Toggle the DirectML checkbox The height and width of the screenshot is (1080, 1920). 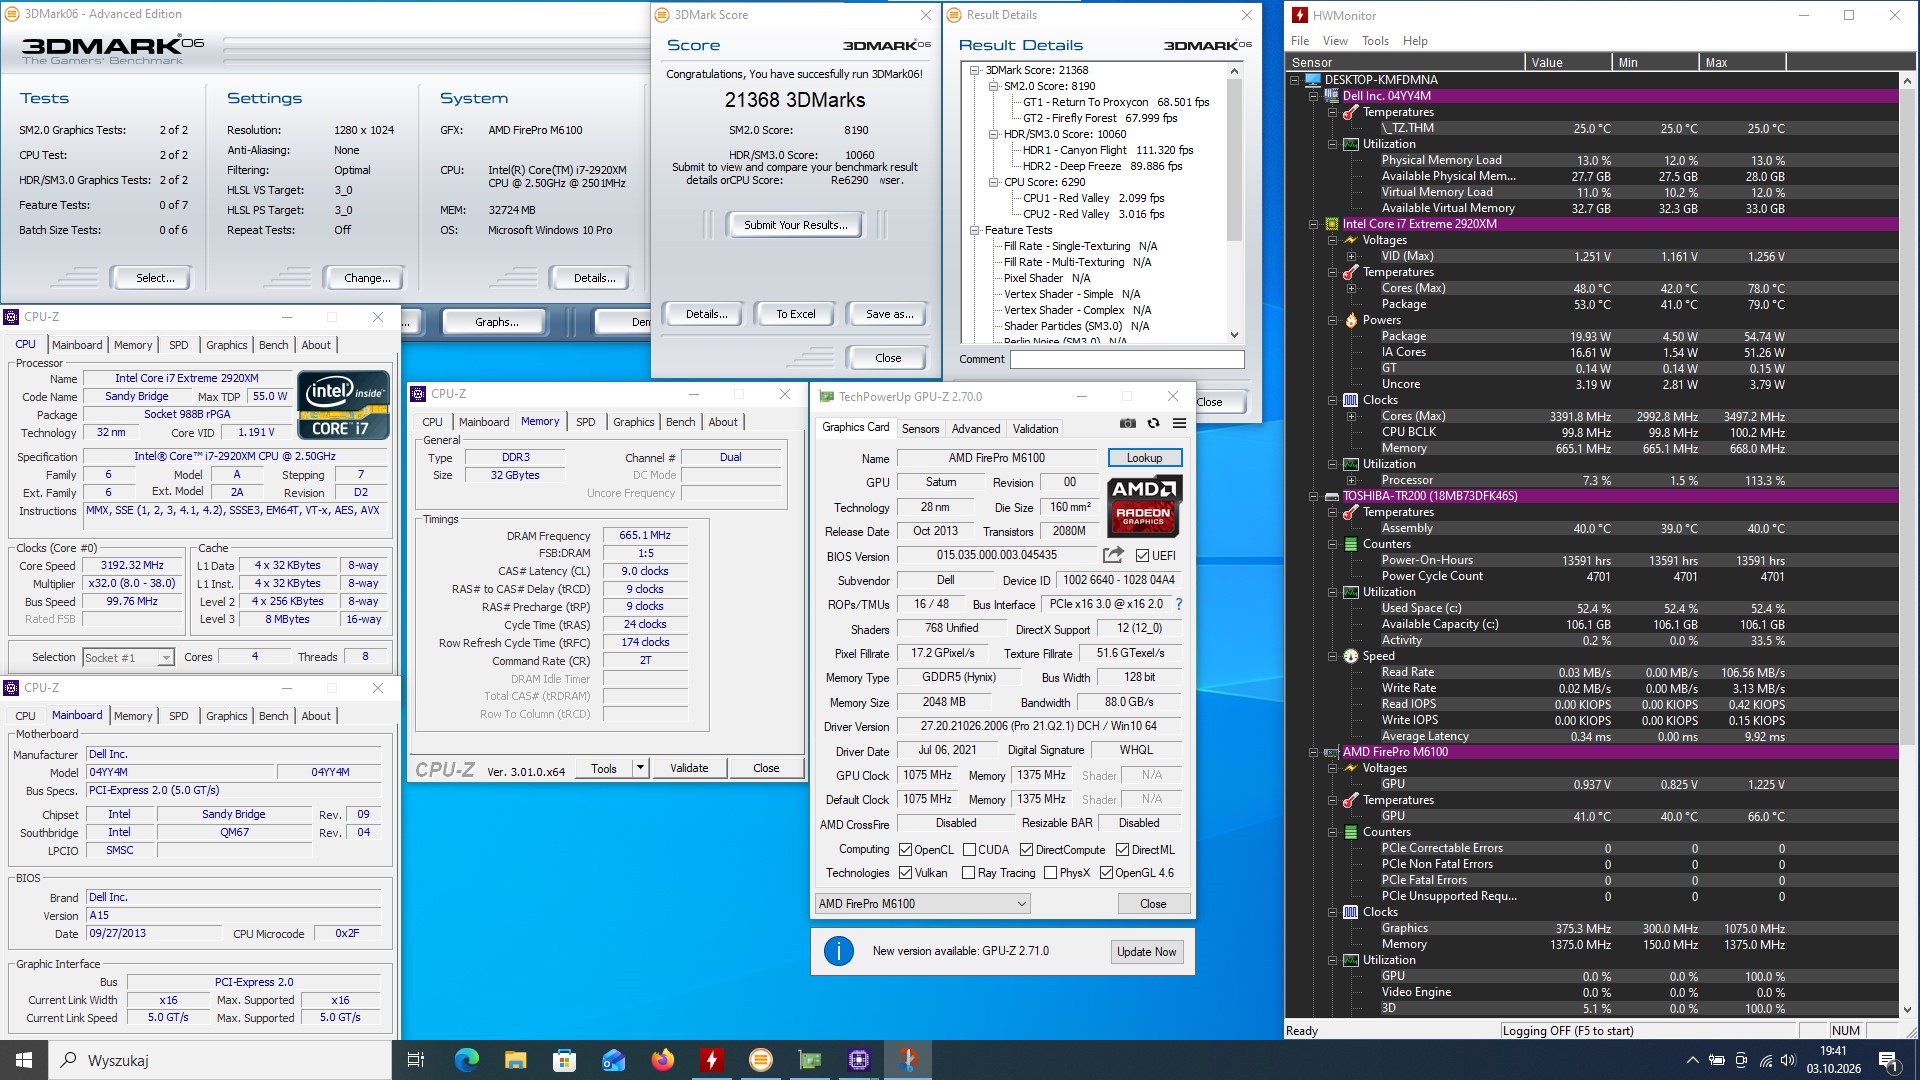pos(1123,850)
